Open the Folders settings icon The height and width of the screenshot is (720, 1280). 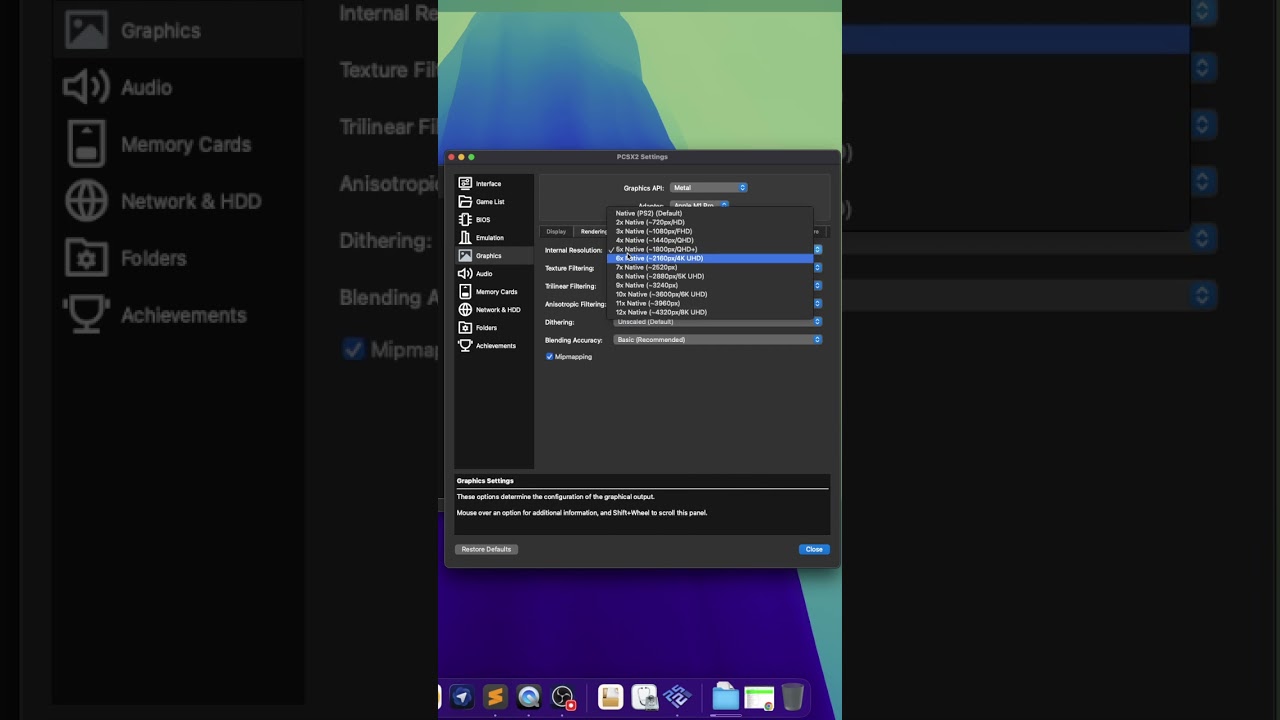pyautogui.click(x=465, y=328)
